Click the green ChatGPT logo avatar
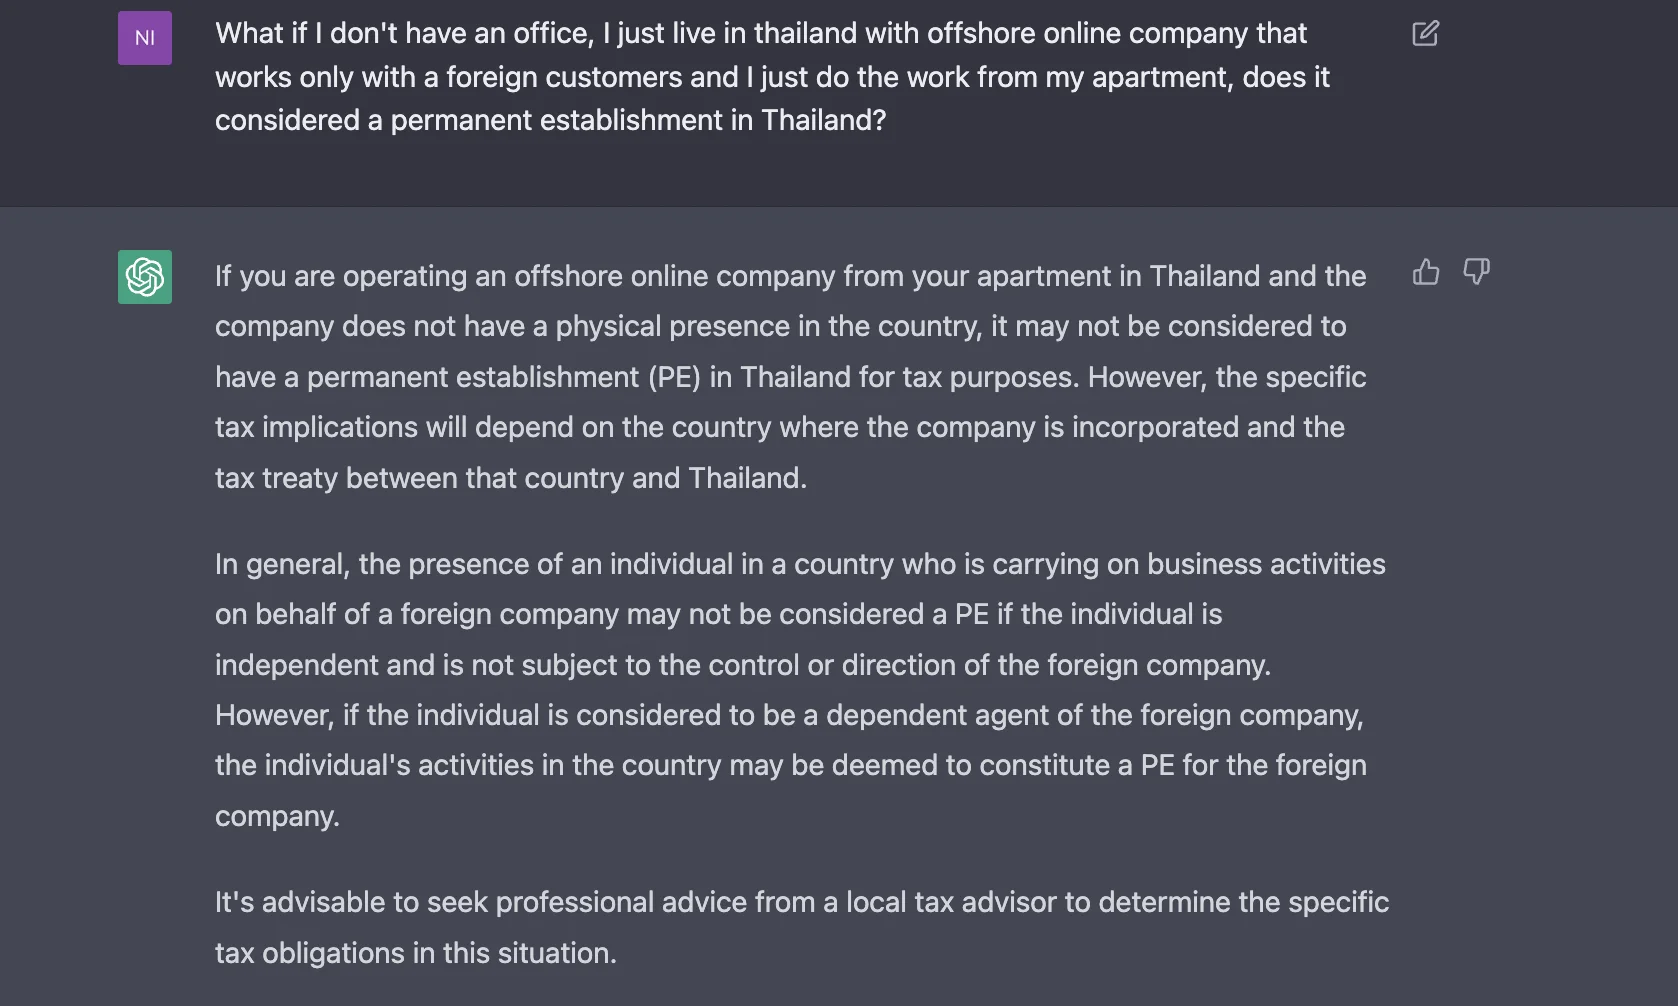This screenshot has height=1006, width=1678. point(145,277)
